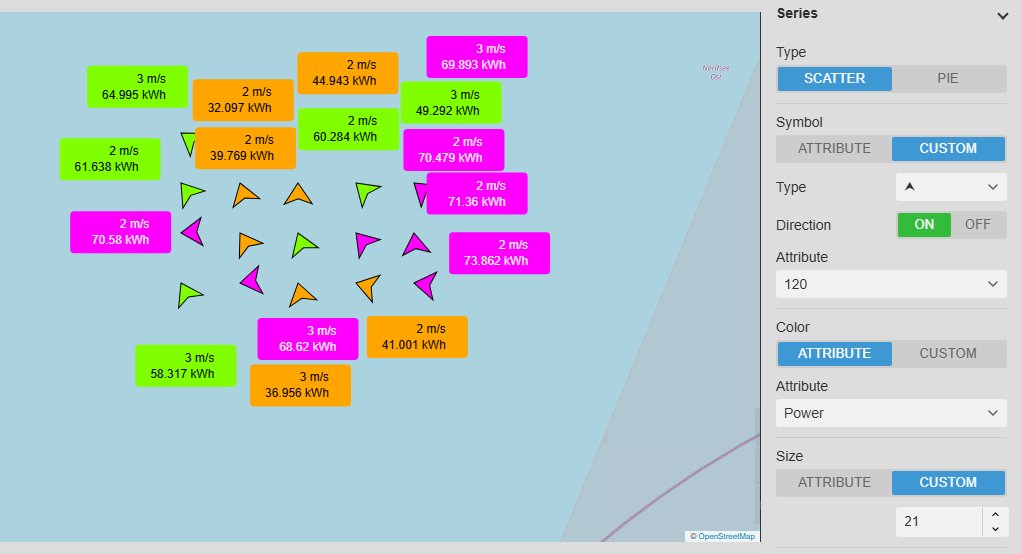Click the green 49.292 kWh label
1022x554 pixels.
451,102
